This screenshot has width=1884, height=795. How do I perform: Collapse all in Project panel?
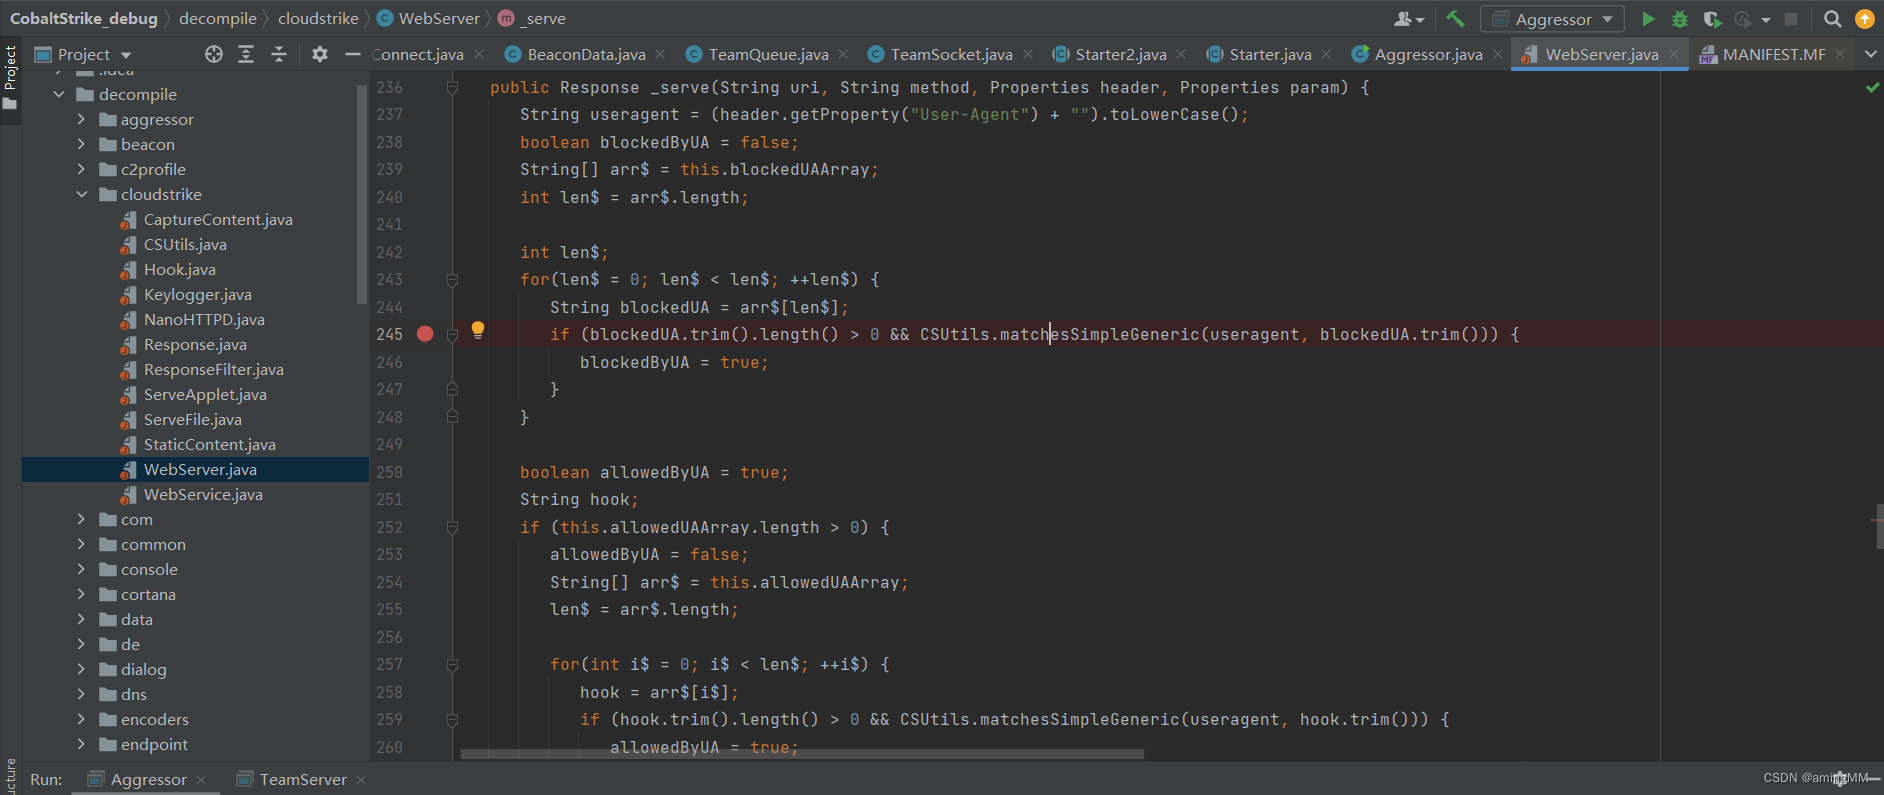279,54
